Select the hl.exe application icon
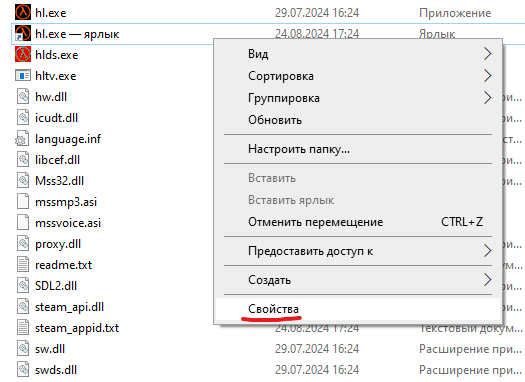 tap(23, 12)
